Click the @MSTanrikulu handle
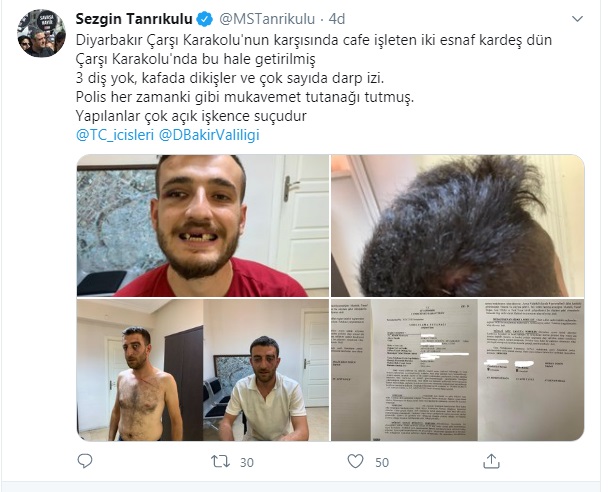 click(x=267, y=19)
